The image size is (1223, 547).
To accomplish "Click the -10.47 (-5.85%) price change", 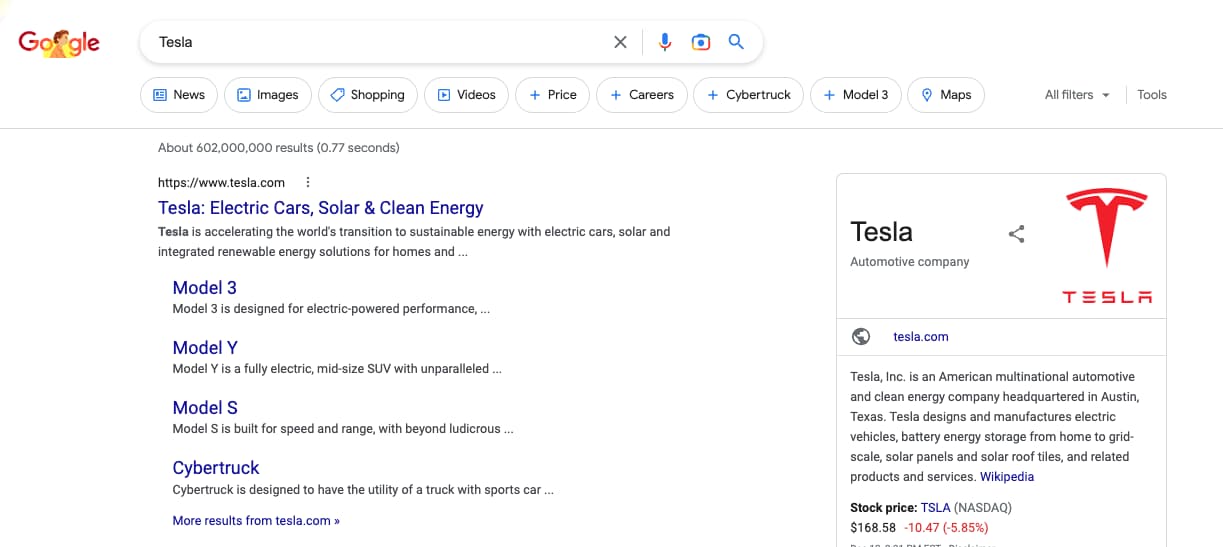I will tap(946, 527).
